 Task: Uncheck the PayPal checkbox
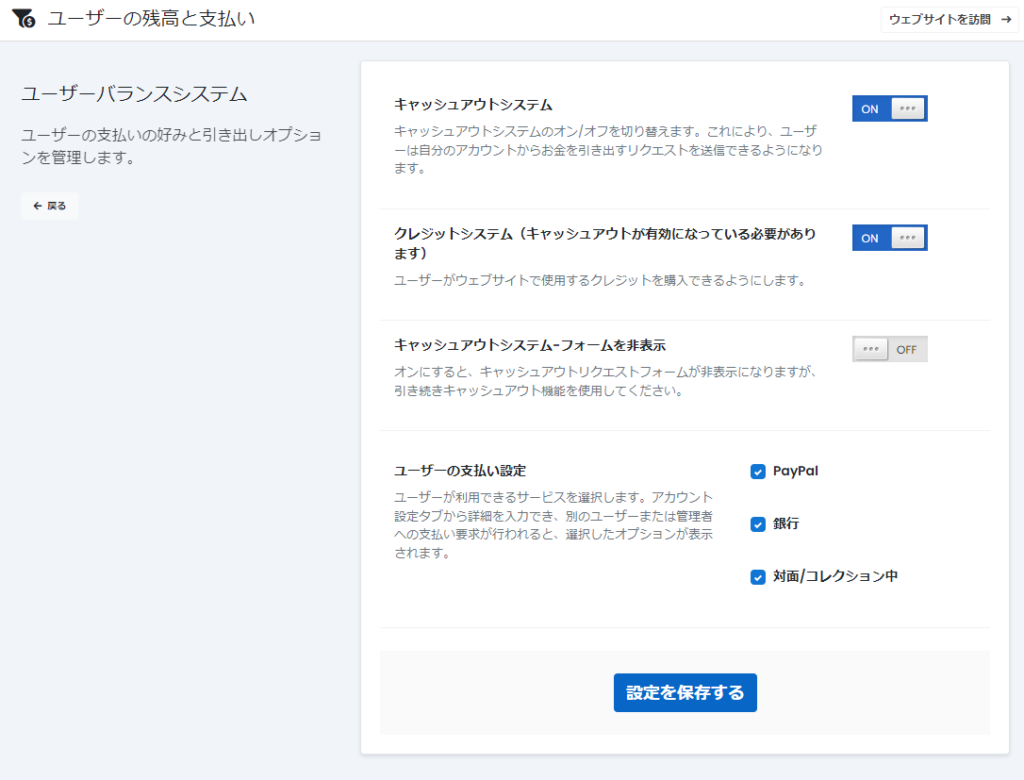point(758,472)
